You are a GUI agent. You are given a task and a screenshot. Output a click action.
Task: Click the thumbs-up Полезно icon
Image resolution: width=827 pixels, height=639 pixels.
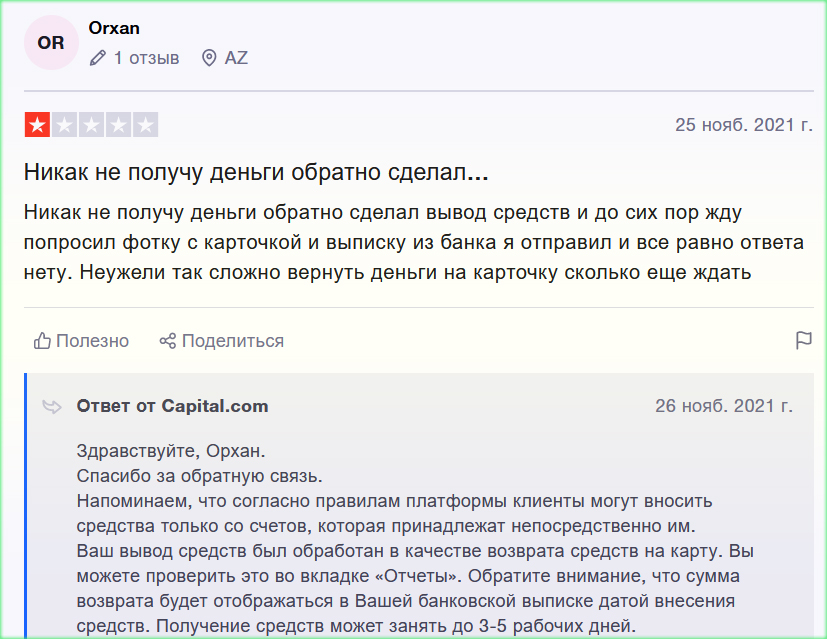point(42,340)
